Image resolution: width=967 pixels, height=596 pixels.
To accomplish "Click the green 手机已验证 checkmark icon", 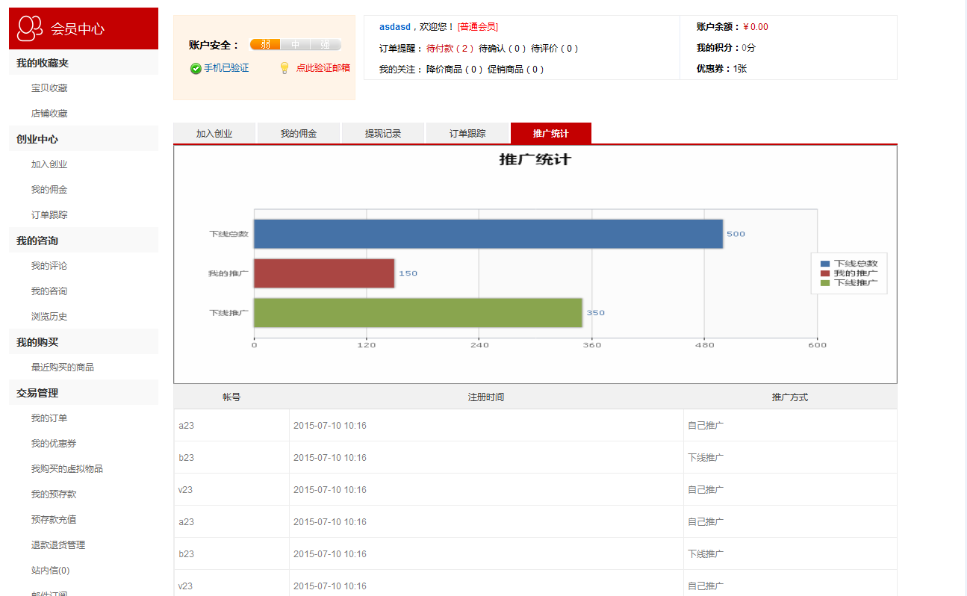I will (196, 68).
